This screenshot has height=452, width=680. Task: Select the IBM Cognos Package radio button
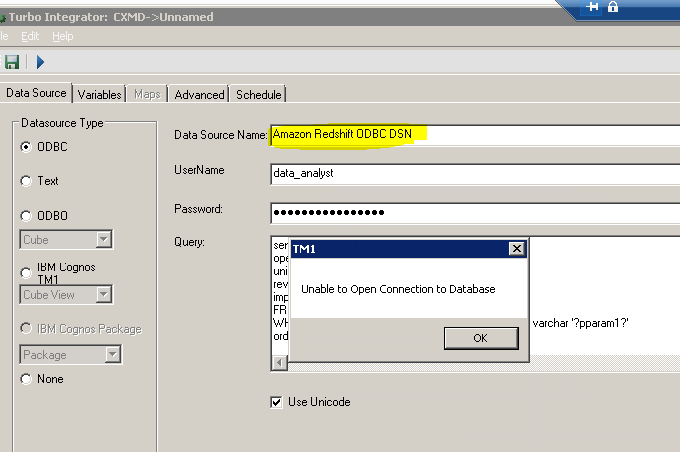tap(26, 328)
